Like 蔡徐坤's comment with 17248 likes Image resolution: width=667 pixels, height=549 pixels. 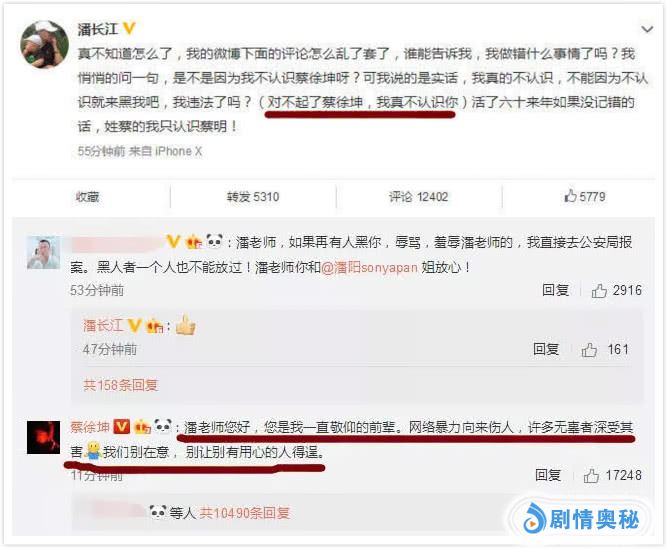point(612,475)
